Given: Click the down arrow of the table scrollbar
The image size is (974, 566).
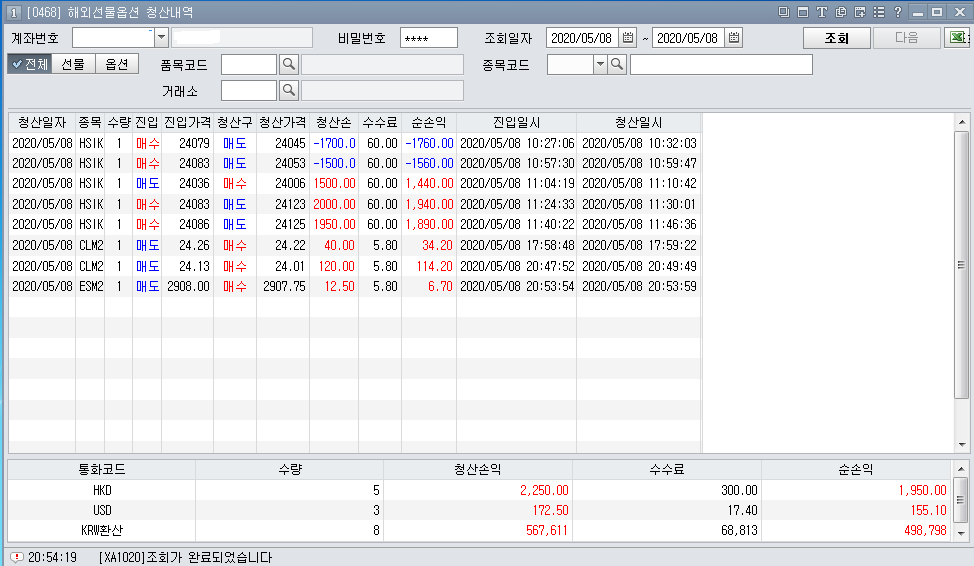Looking at the screenshot, I should tap(962, 445).
